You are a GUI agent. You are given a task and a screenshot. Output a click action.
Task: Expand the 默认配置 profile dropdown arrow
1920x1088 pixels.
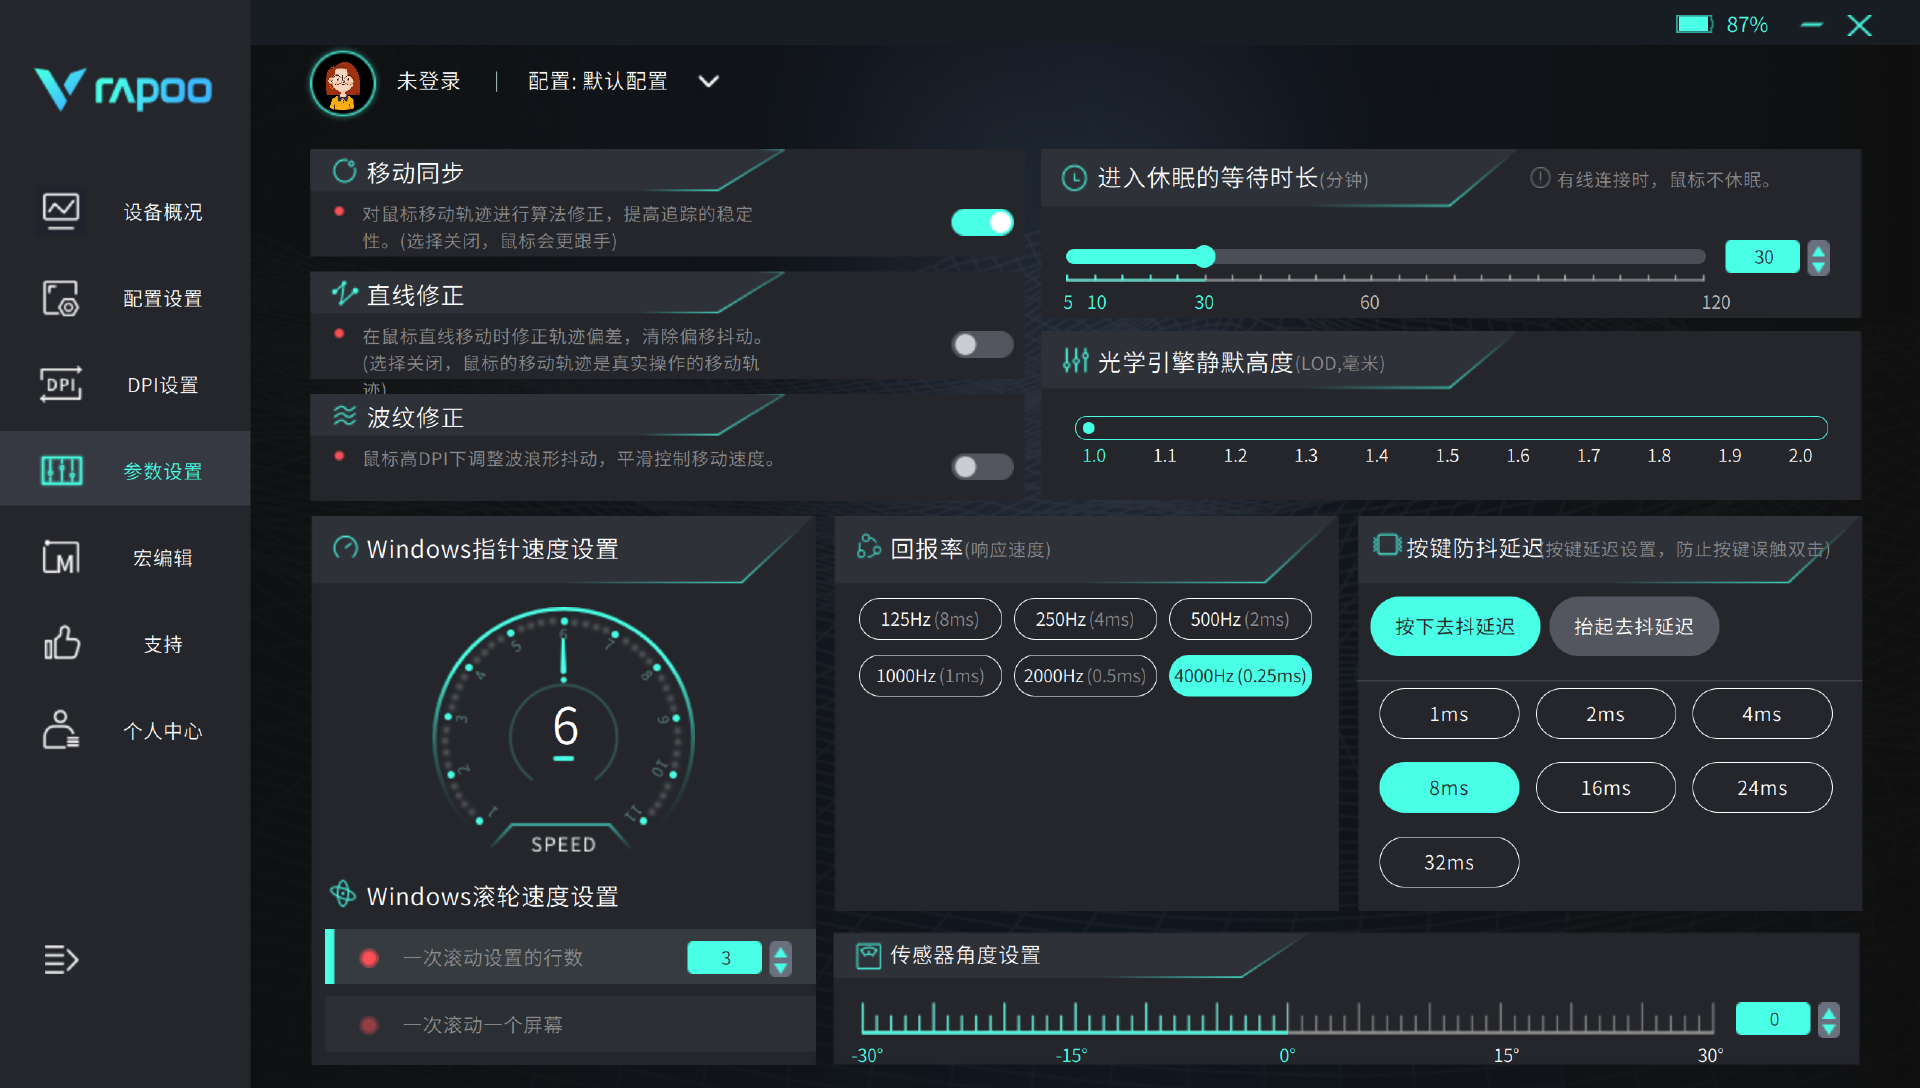point(708,82)
